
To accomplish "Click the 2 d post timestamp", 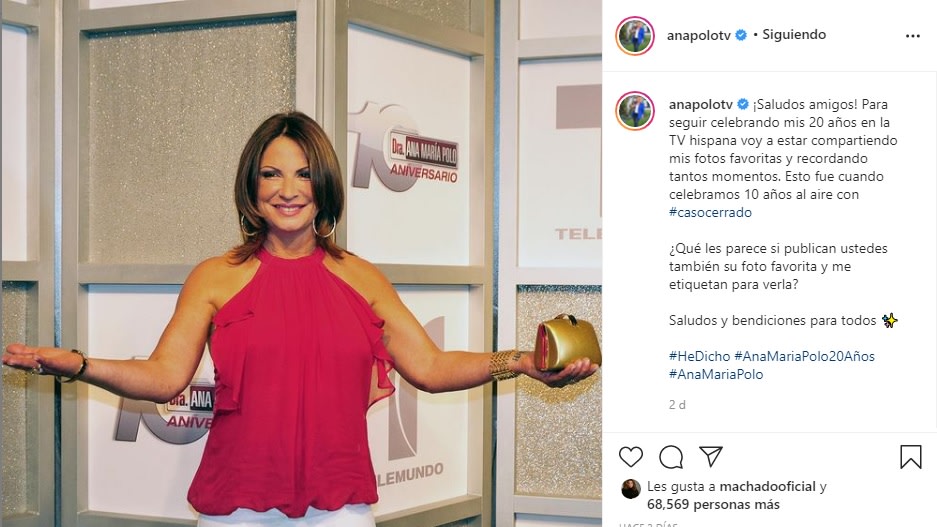I will [677, 405].
